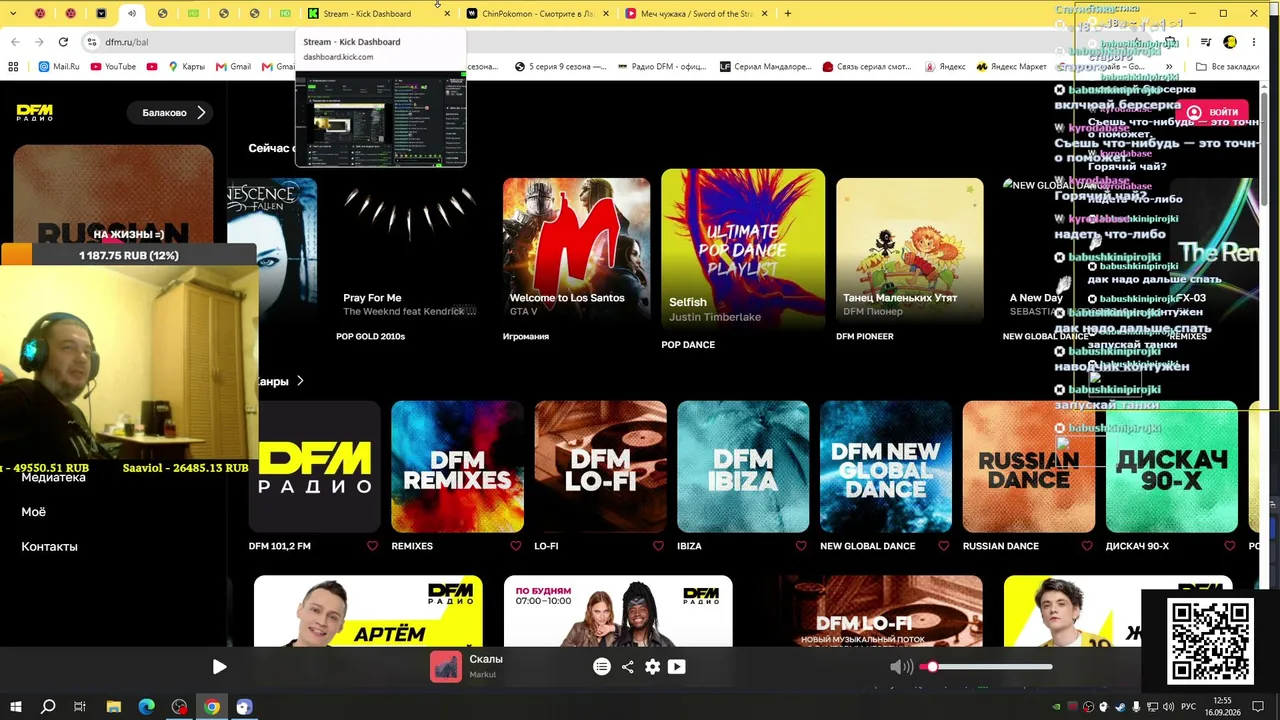Open File Explorer from the taskbar
This screenshot has width=1280, height=720.
tap(113, 707)
